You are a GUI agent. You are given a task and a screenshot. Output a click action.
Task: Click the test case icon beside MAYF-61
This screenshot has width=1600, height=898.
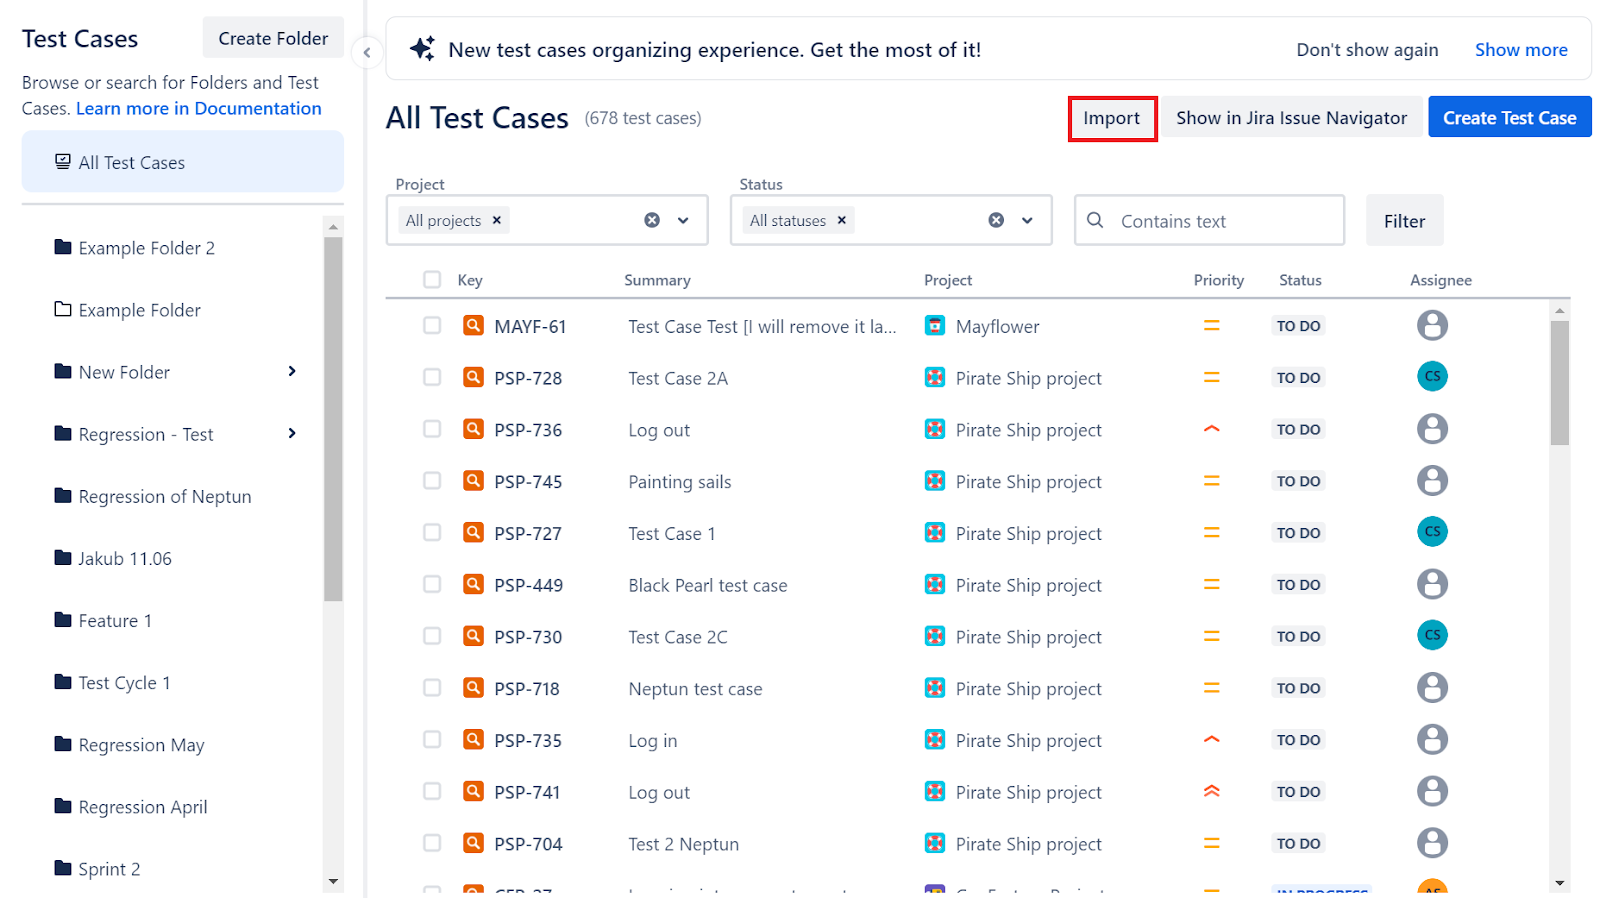[473, 325]
